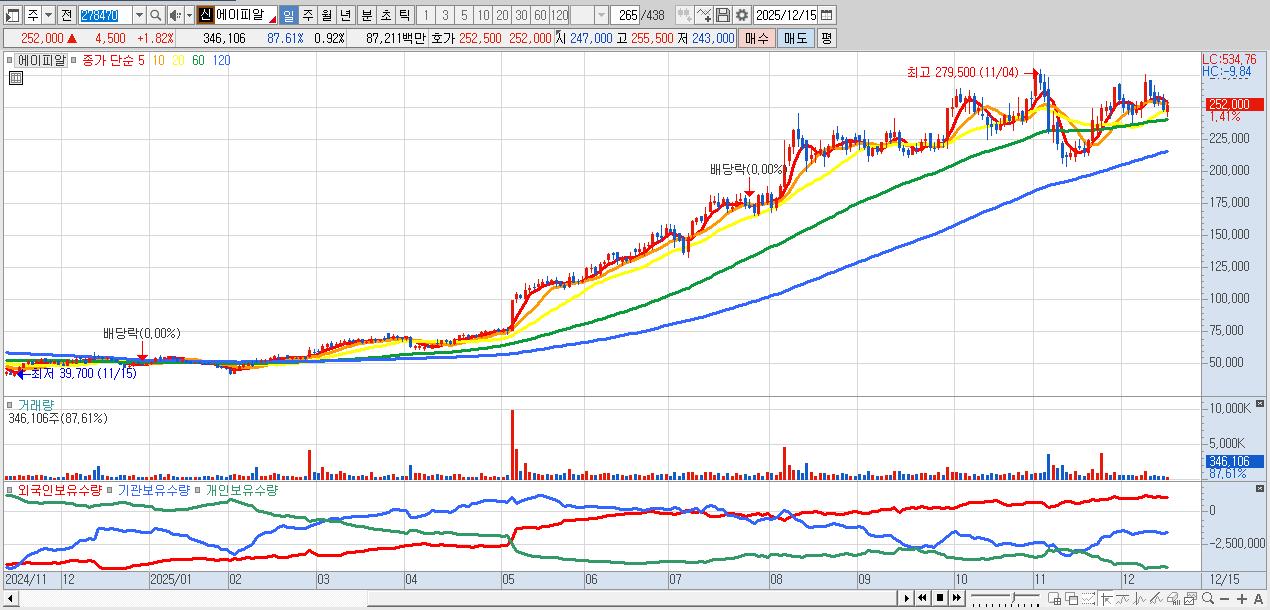Image resolution: width=1270 pixels, height=610 pixels.
Task: Choose interval 10 button
Action: (483, 15)
